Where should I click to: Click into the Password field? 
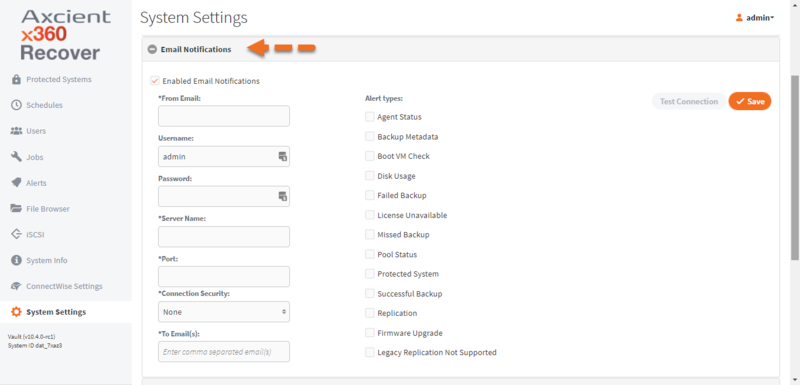(x=224, y=196)
